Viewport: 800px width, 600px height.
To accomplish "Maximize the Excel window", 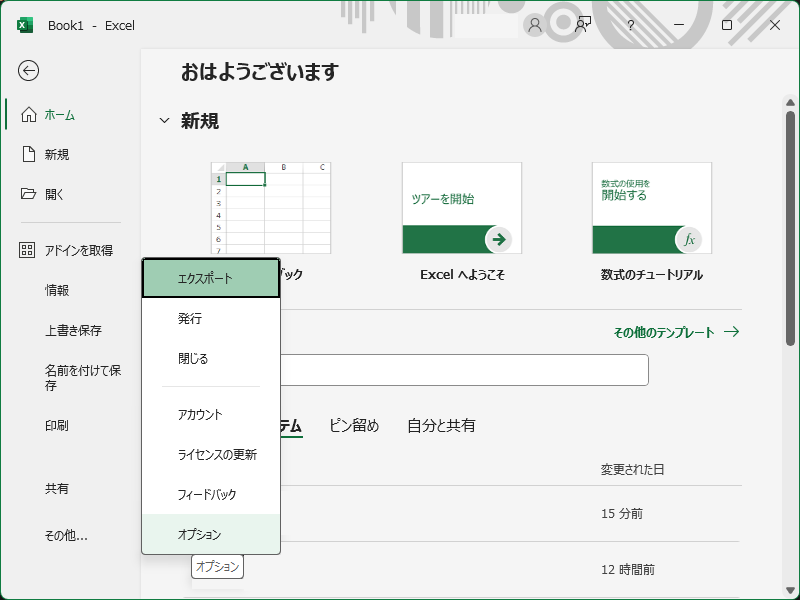I will click(x=727, y=25).
